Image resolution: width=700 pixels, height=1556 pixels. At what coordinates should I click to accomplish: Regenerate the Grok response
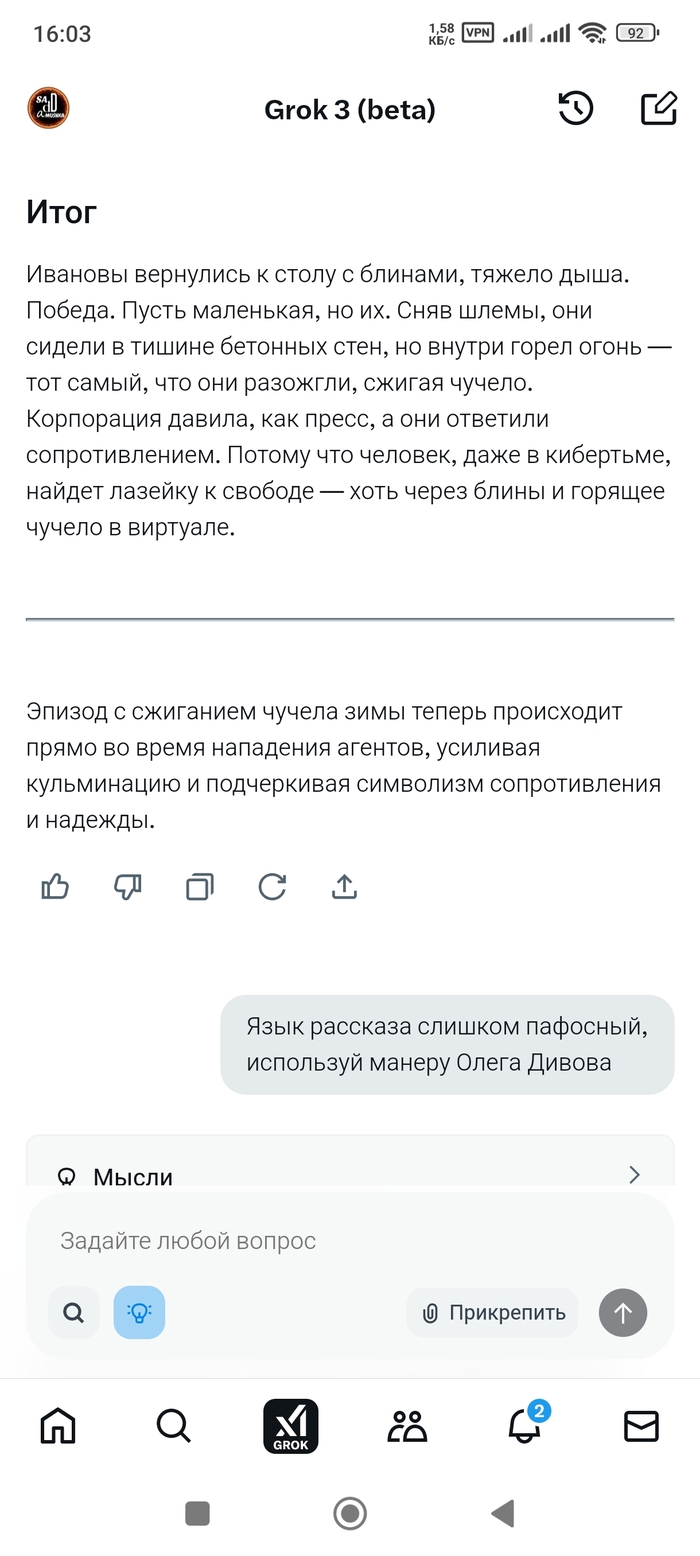click(272, 887)
